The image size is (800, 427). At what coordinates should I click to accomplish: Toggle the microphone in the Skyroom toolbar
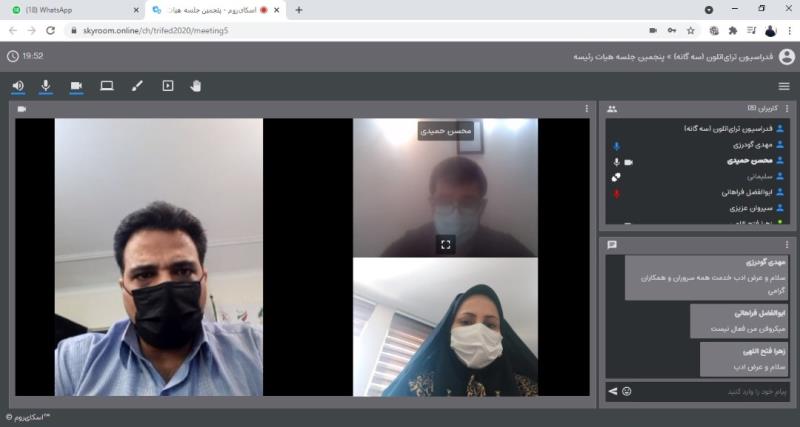(x=46, y=86)
